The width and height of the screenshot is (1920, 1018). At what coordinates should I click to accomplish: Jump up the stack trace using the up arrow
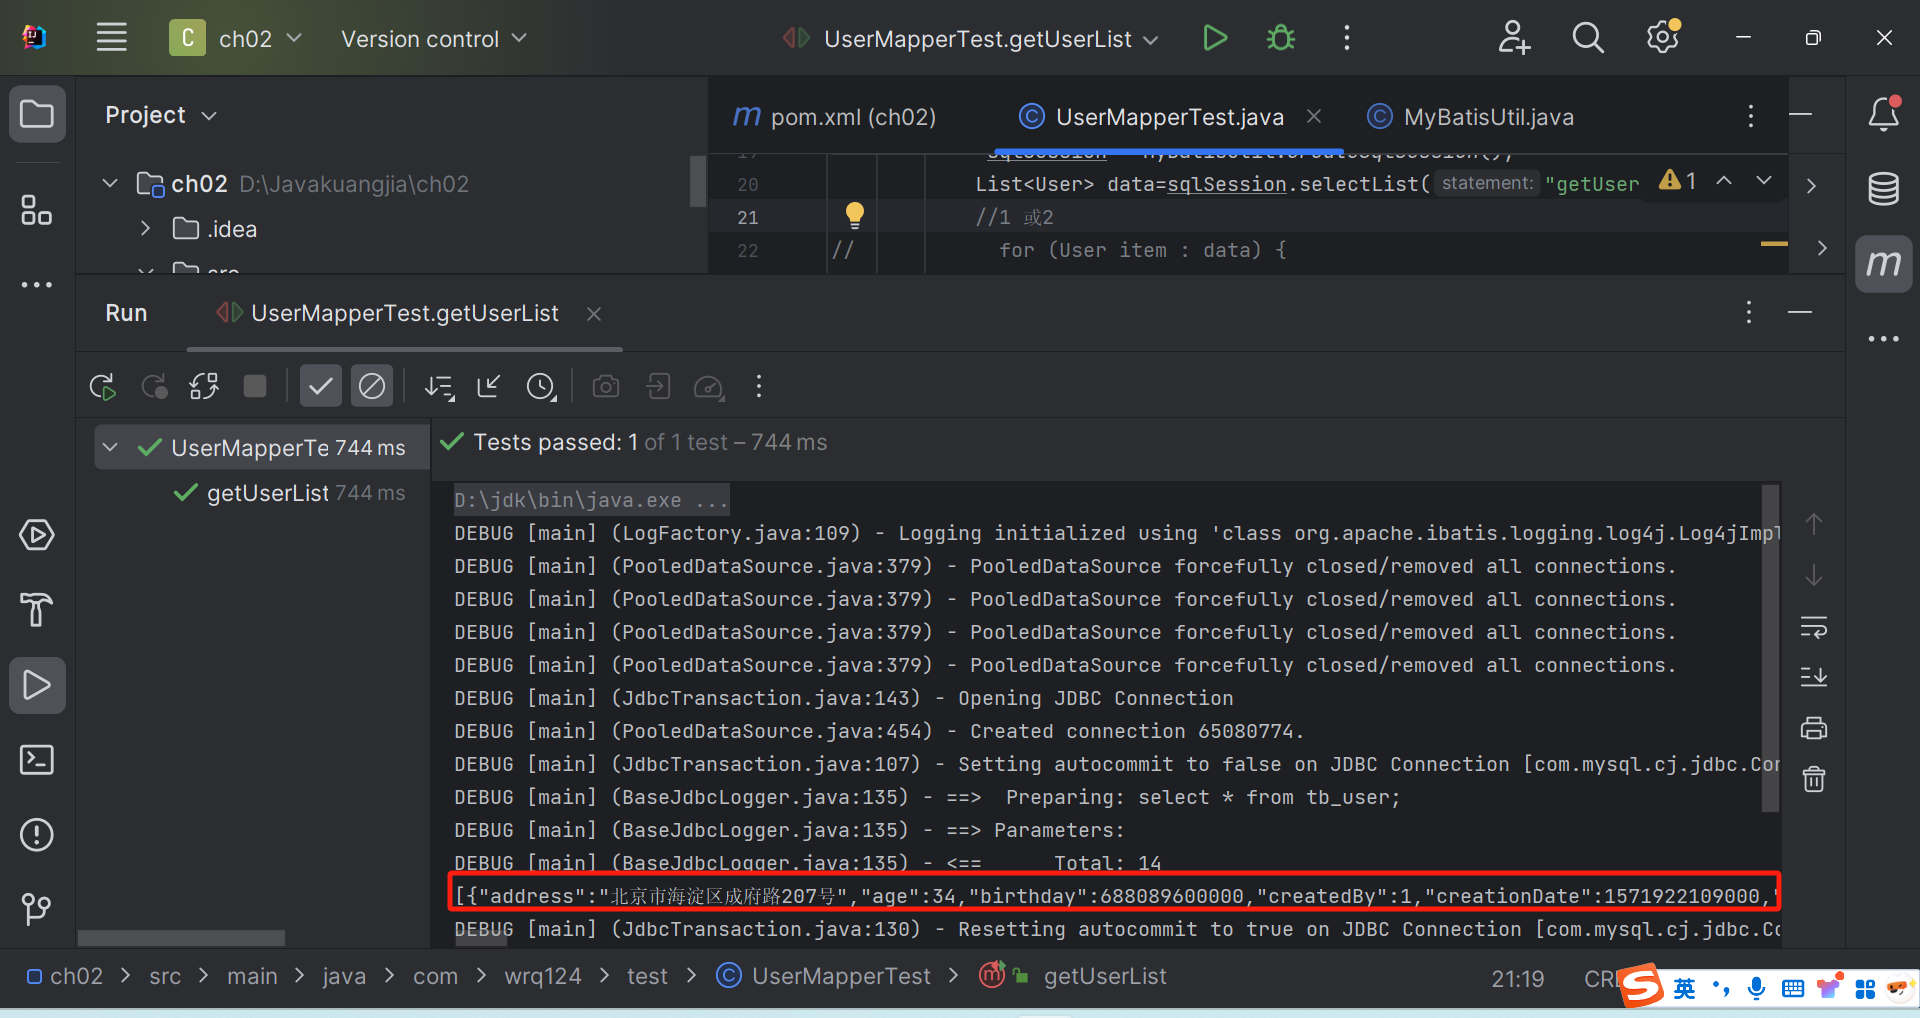(x=1814, y=524)
